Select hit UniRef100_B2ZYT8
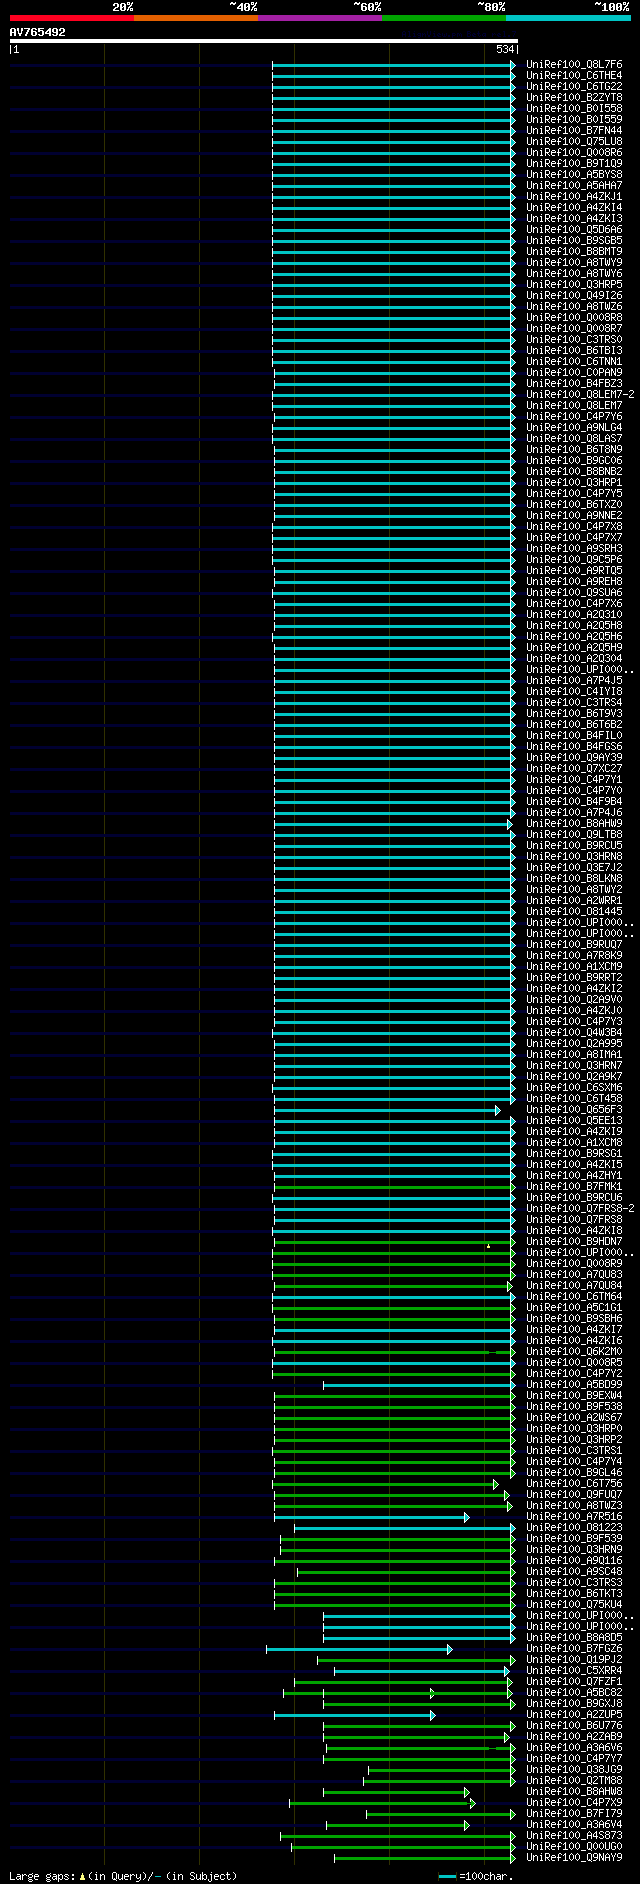Viewport: 640px width, 1884px height. coord(574,98)
